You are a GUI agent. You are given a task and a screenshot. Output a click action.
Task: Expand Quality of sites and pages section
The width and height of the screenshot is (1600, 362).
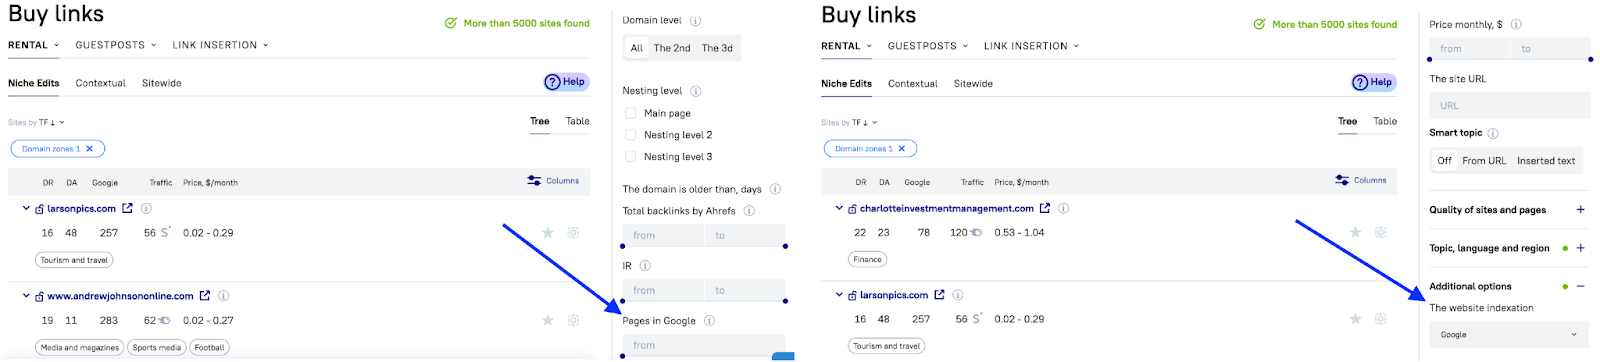pos(1581,210)
